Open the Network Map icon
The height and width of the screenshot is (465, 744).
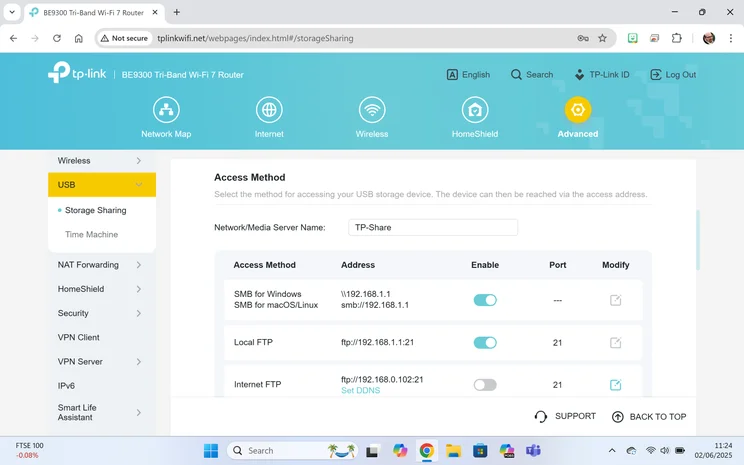click(166, 110)
